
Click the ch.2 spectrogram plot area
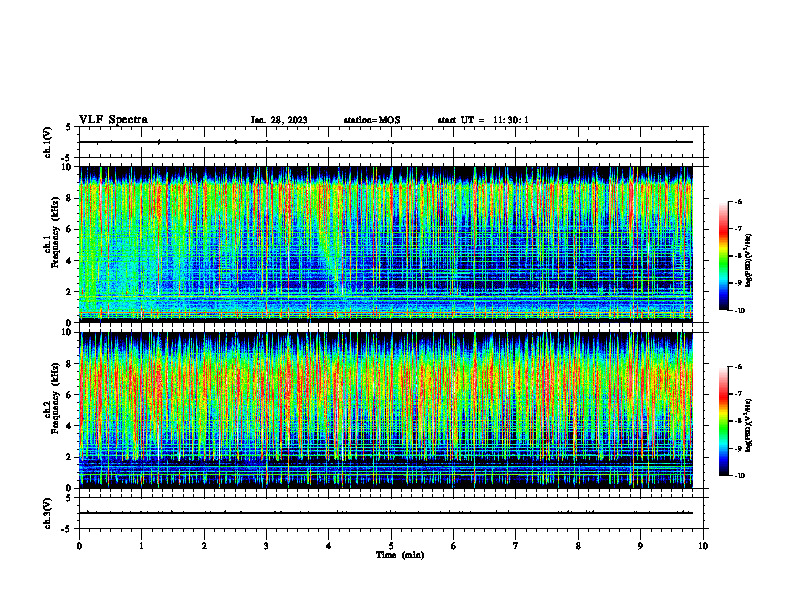(386, 410)
